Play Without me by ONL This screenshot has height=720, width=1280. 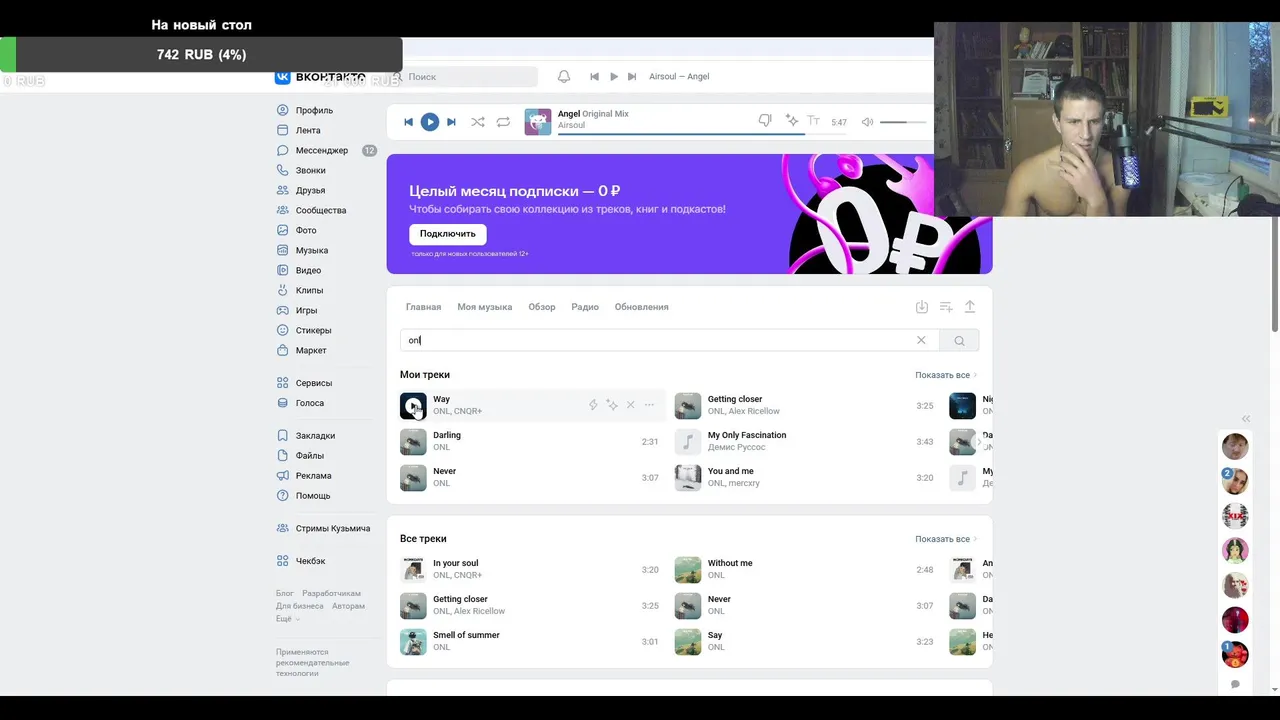(x=688, y=569)
